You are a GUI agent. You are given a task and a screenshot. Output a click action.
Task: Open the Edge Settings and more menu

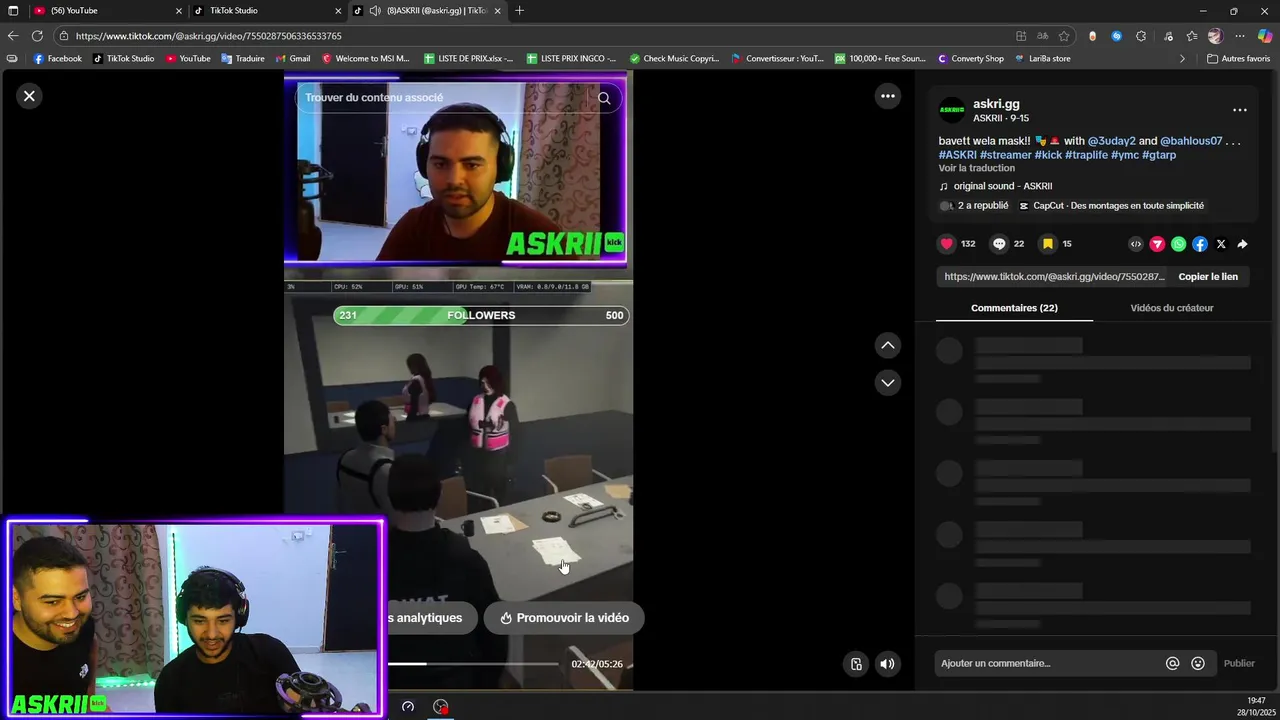point(1239,36)
